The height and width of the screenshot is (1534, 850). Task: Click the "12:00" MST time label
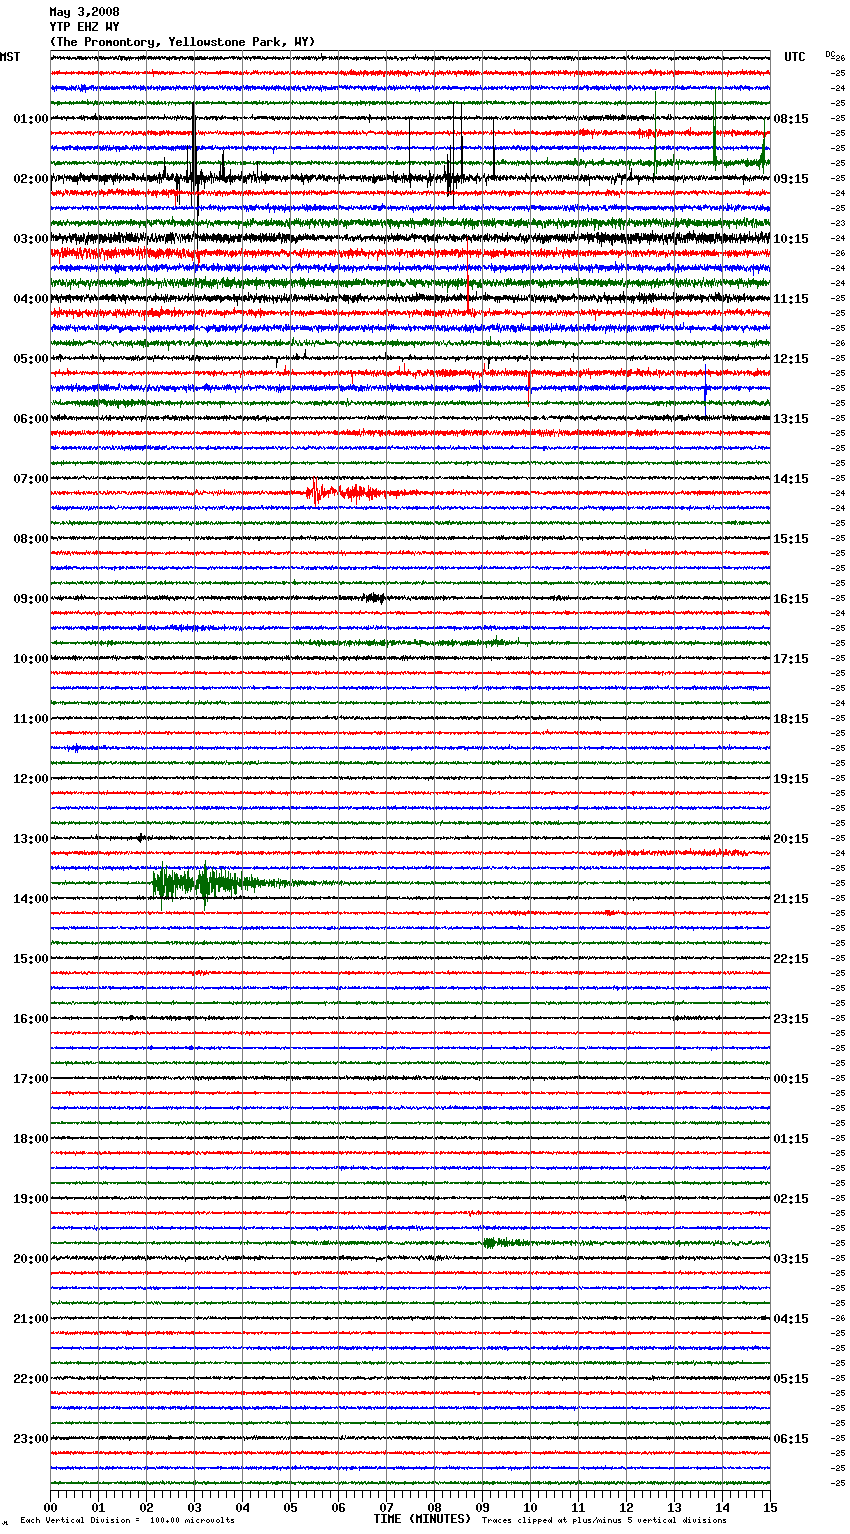pyautogui.click(x=31, y=779)
